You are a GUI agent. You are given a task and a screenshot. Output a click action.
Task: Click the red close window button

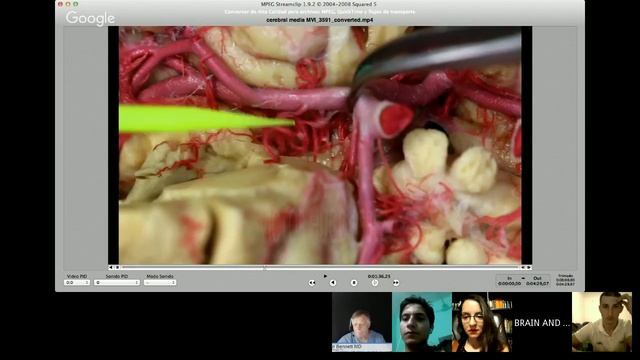(x=60, y=4)
